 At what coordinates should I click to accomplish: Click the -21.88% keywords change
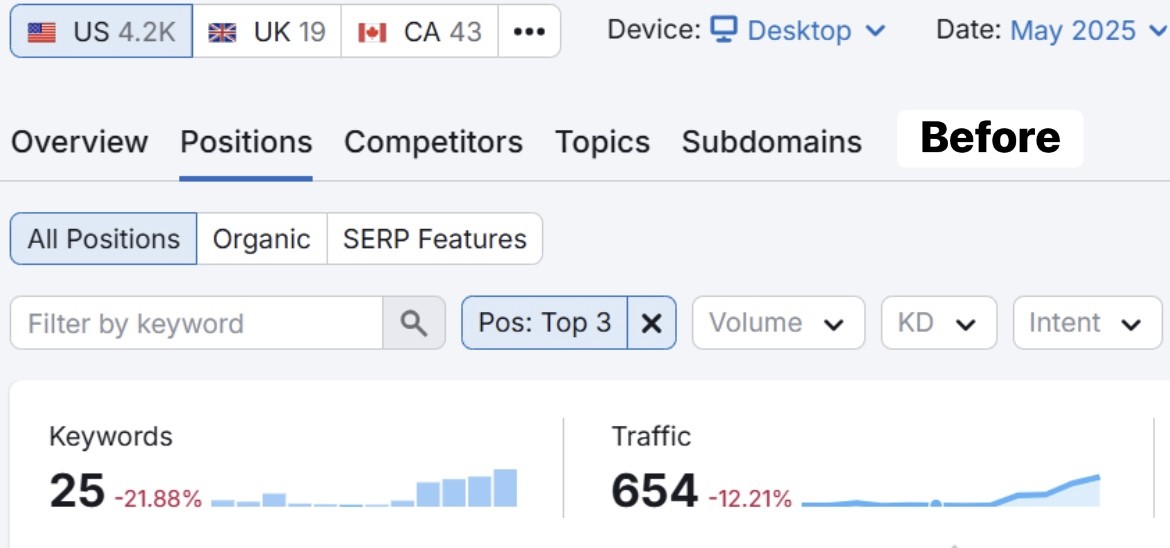[x=158, y=499]
